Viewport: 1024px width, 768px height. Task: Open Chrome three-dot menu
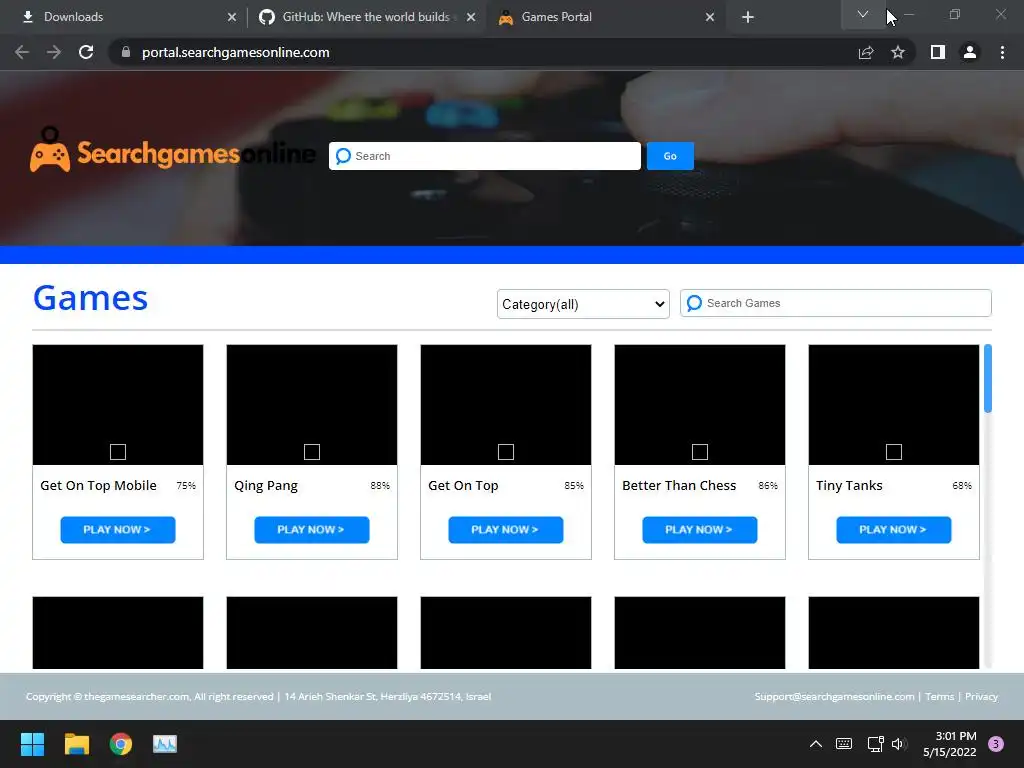click(x=1002, y=52)
